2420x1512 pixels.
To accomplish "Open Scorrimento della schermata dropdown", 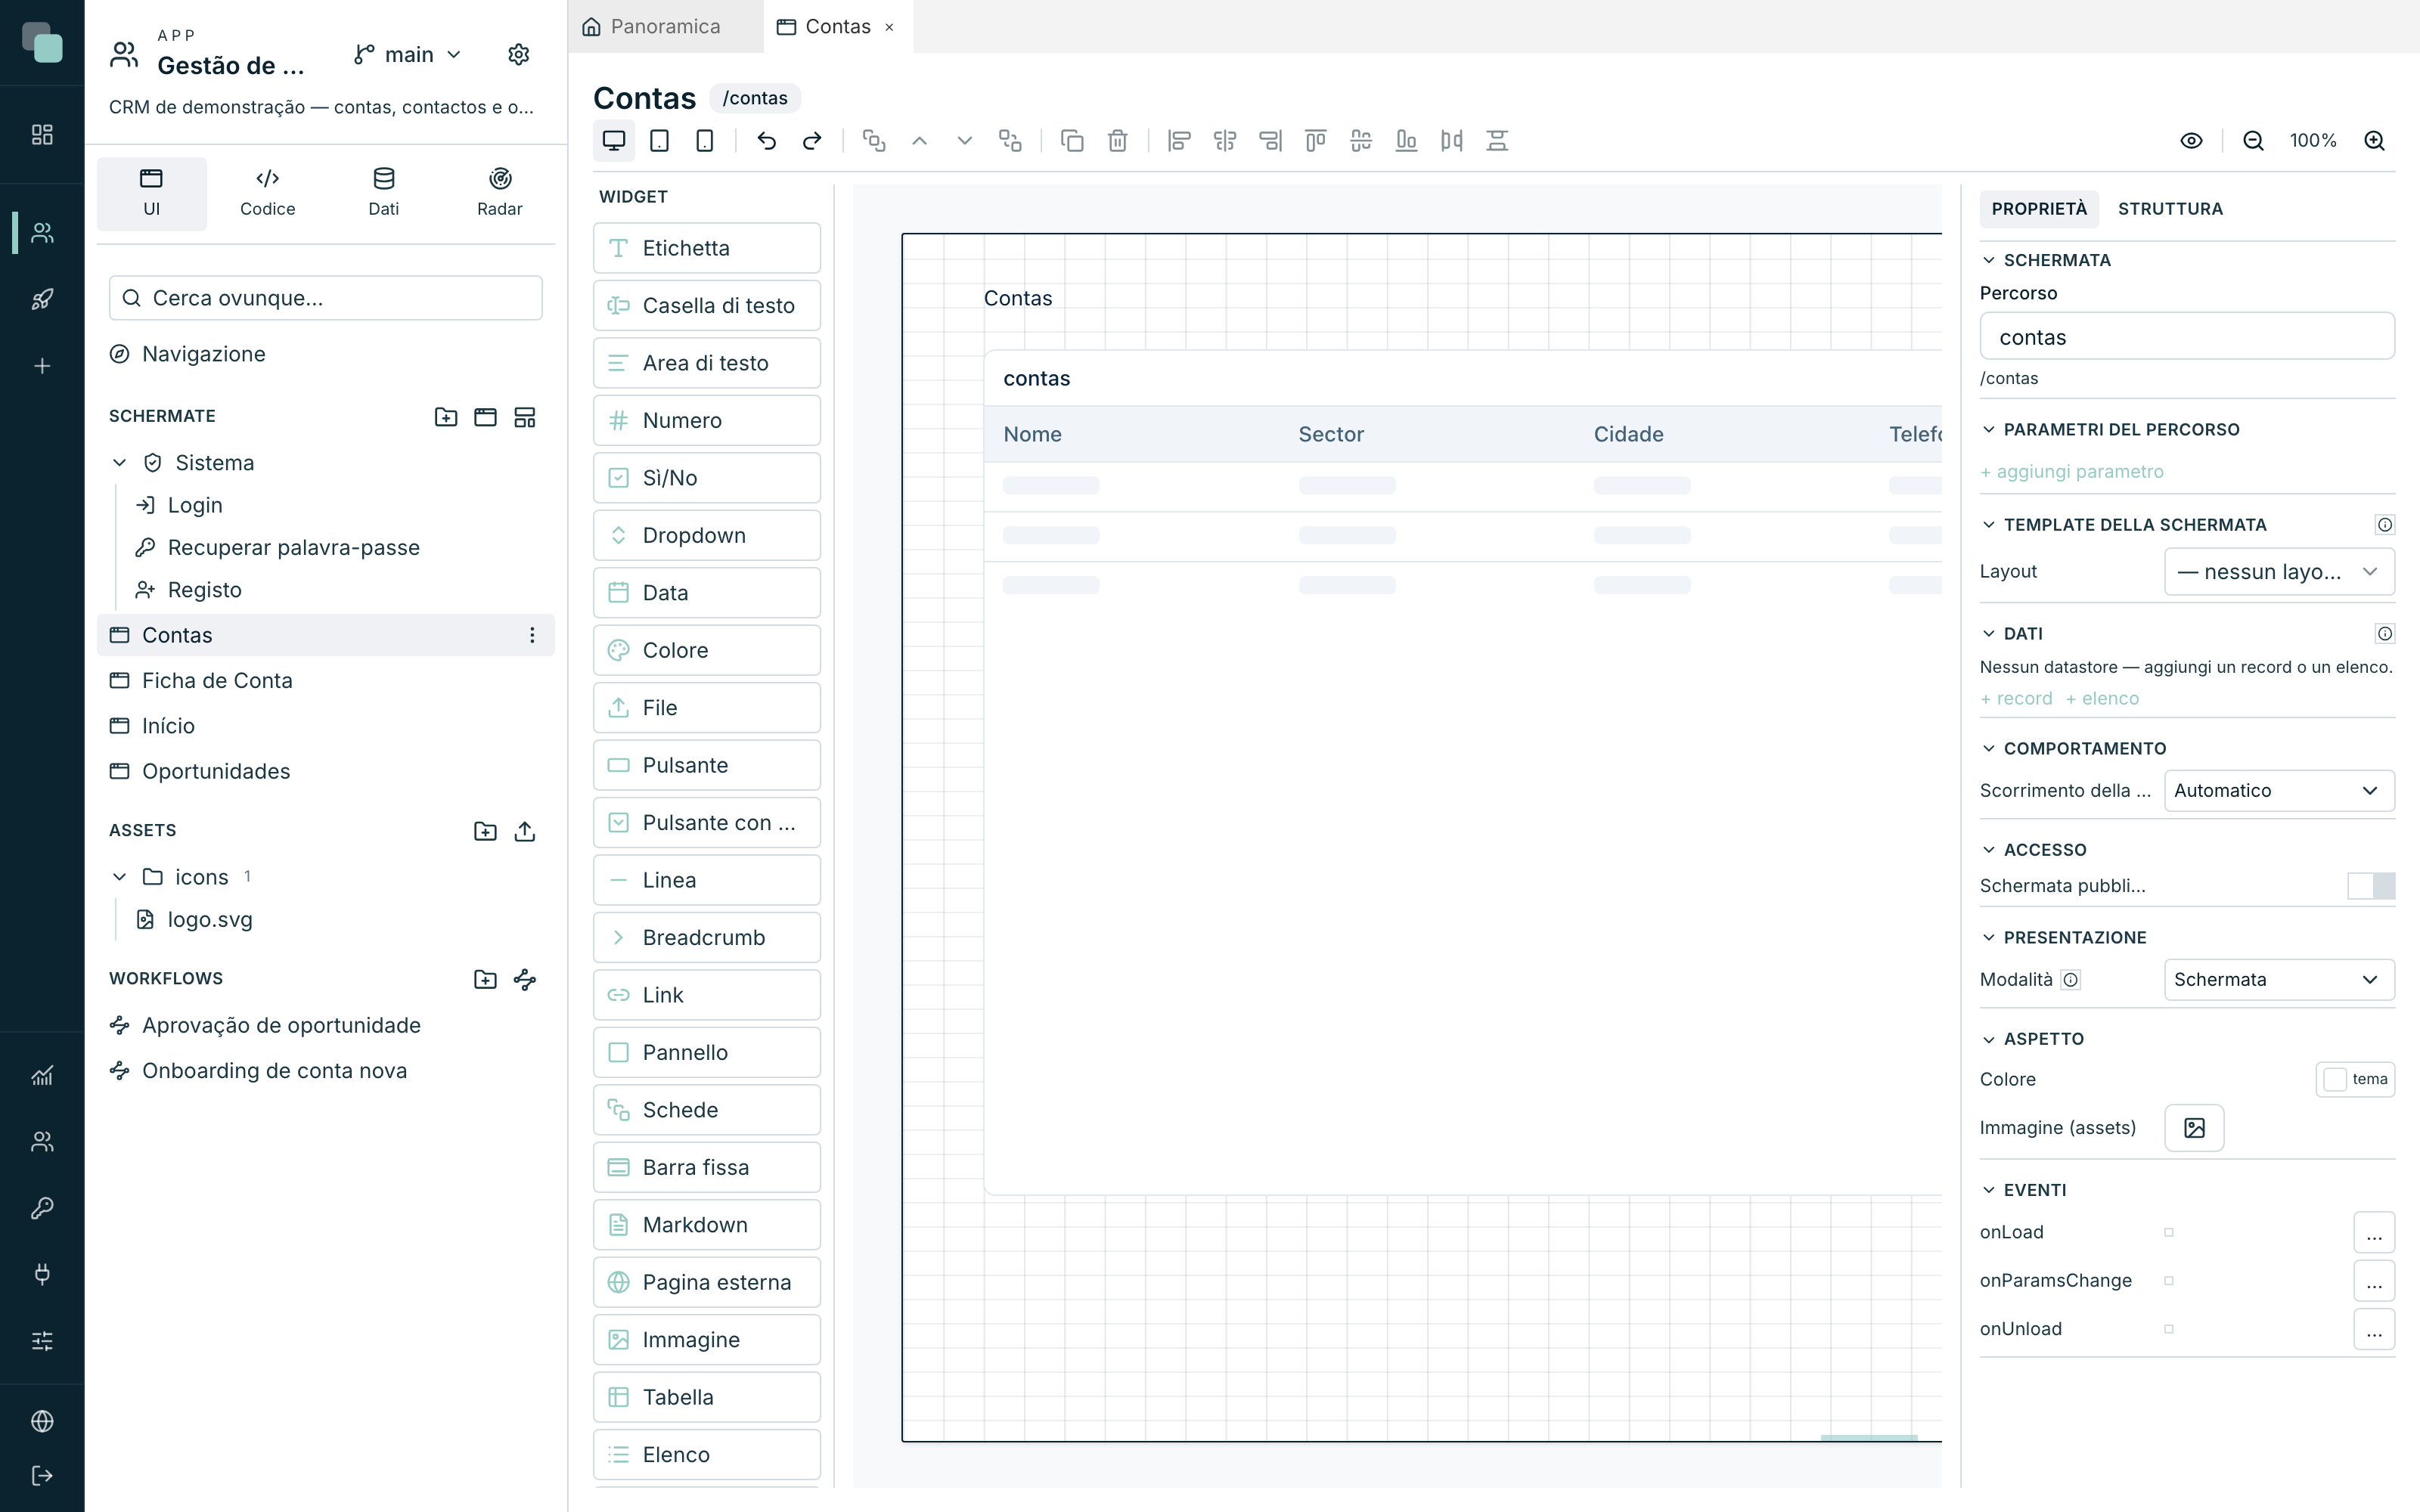I will [2279, 791].
